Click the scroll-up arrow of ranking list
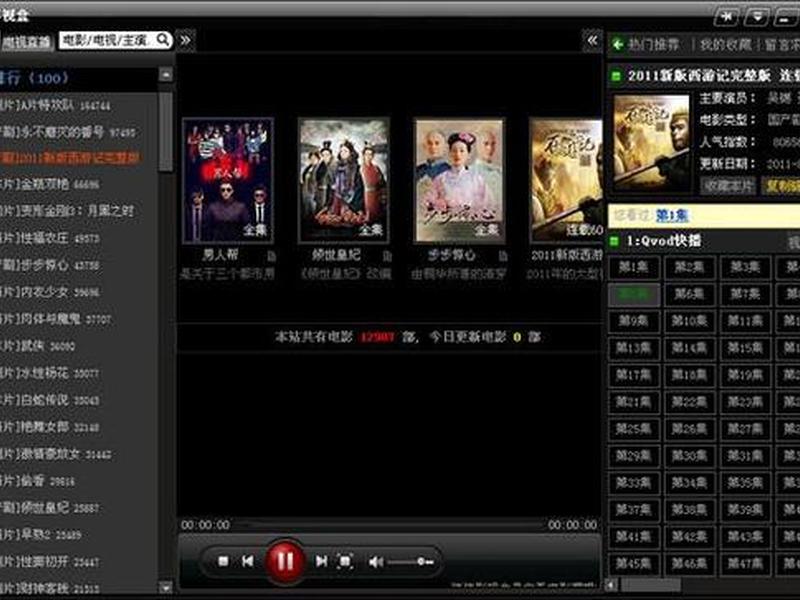This screenshot has width=800, height=600. [166, 75]
